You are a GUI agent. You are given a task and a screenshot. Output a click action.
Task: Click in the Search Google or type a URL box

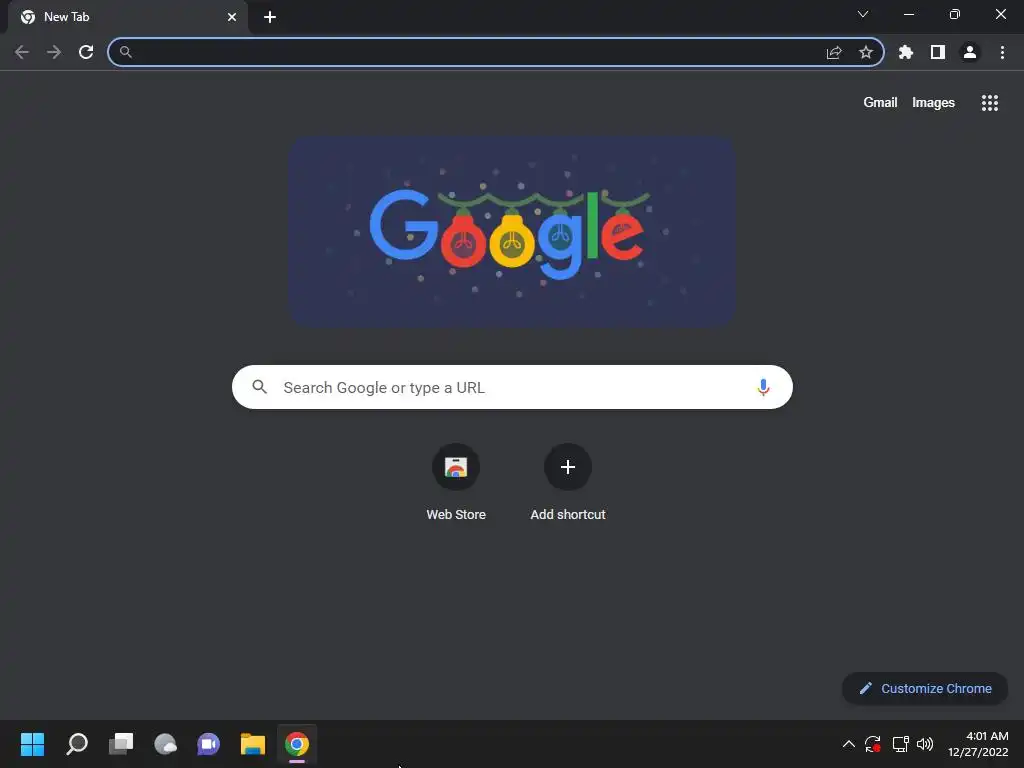(512, 387)
